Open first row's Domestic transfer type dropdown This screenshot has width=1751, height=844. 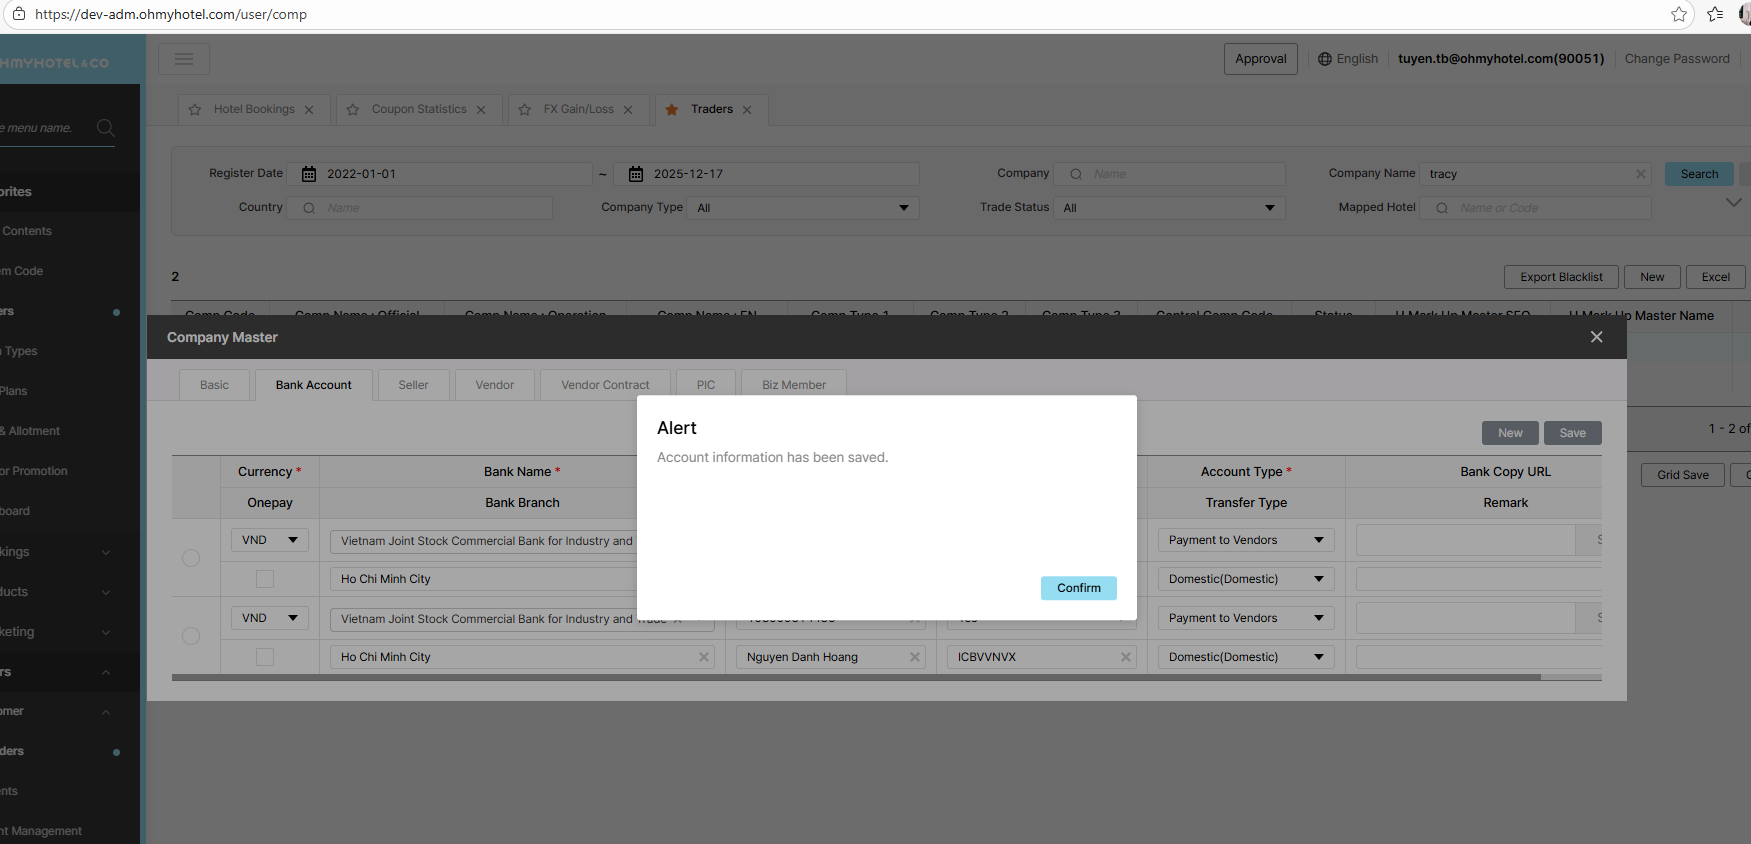pos(1246,579)
